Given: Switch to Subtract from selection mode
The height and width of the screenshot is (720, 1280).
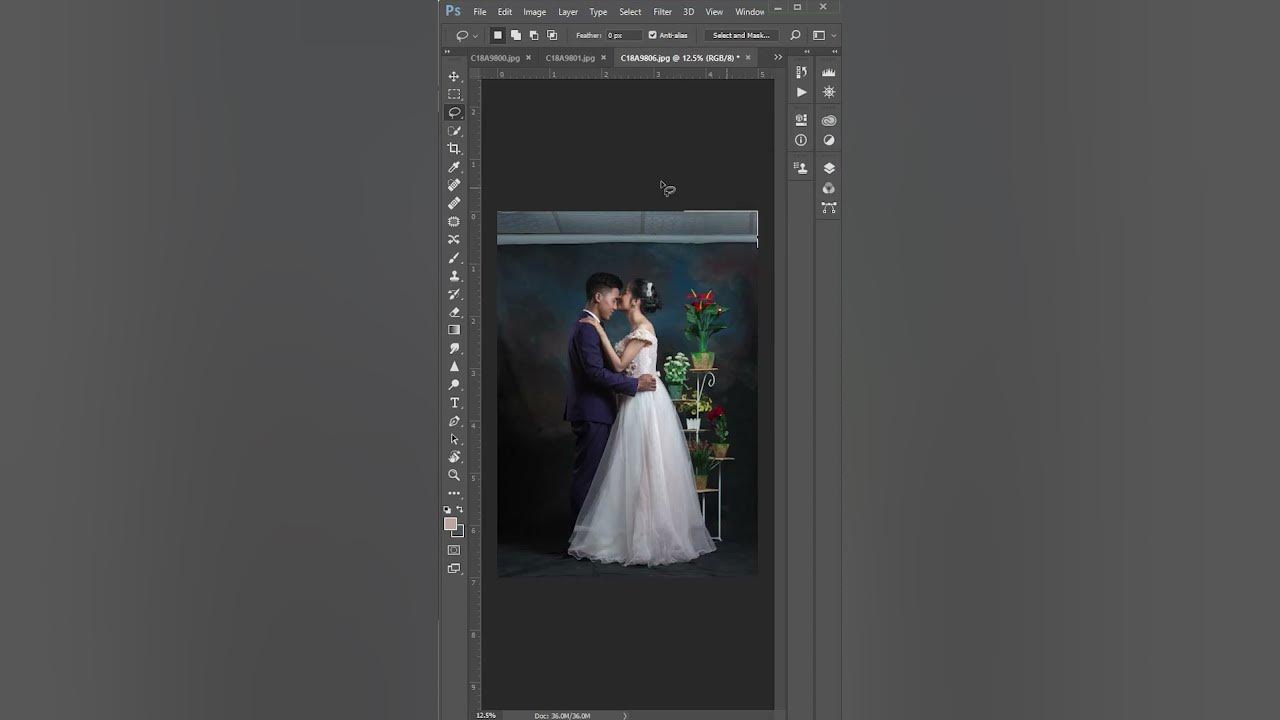Looking at the screenshot, I should point(534,35).
